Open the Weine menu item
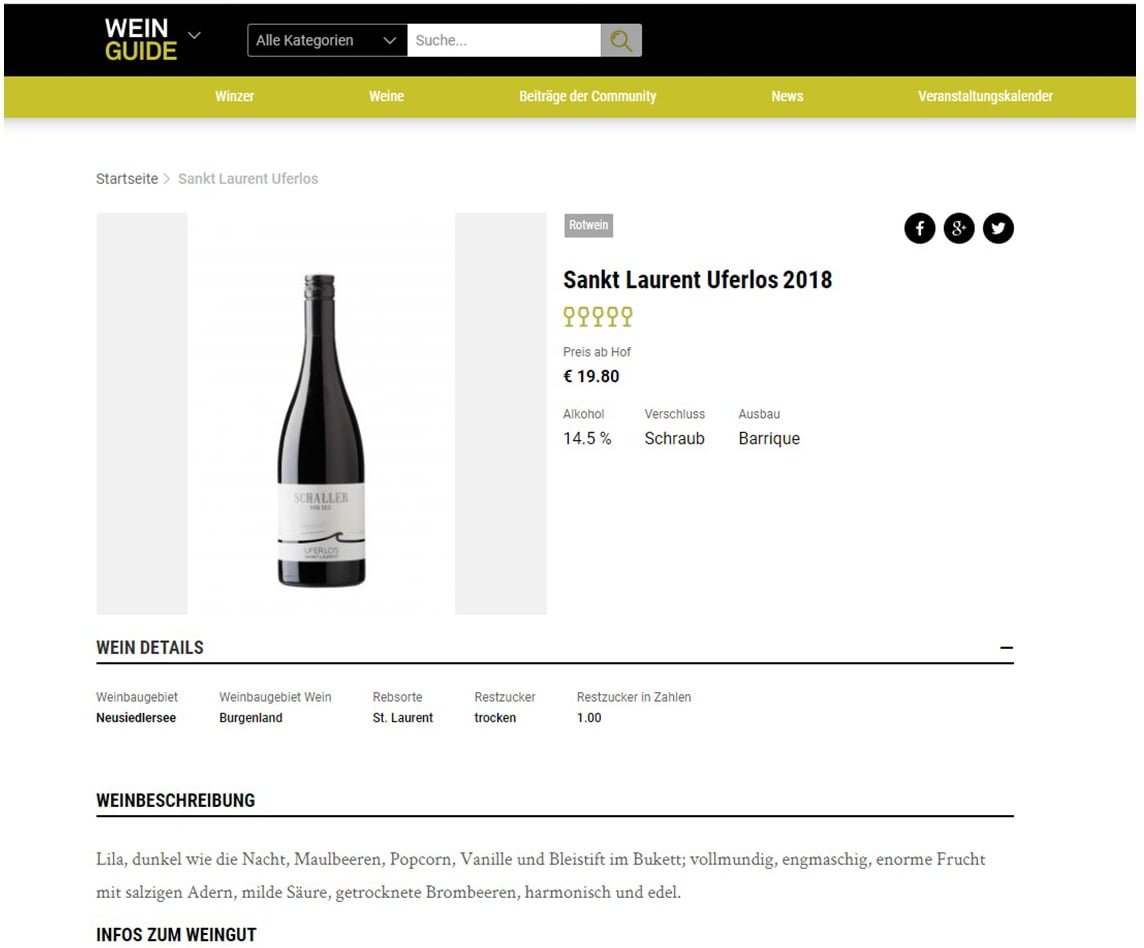The width and height of the screenshot is (1144, 948). click(x=386, y=96)
